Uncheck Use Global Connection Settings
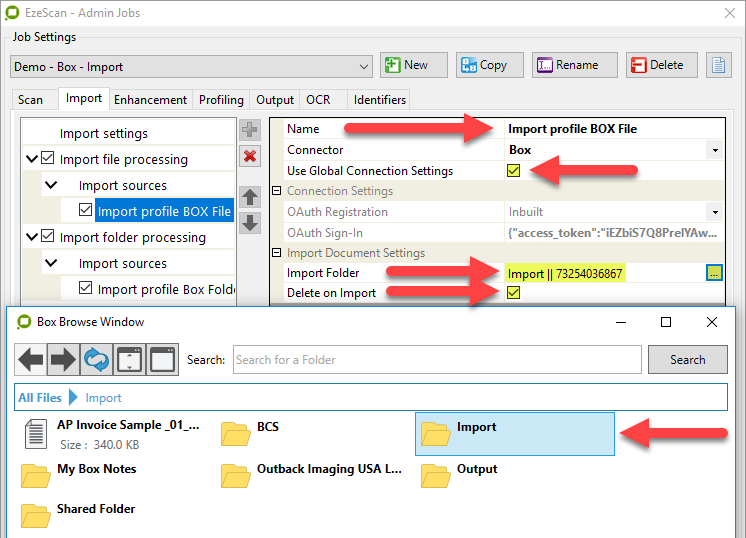This screenshot has height=538, width=746. (x=513, y=170)
